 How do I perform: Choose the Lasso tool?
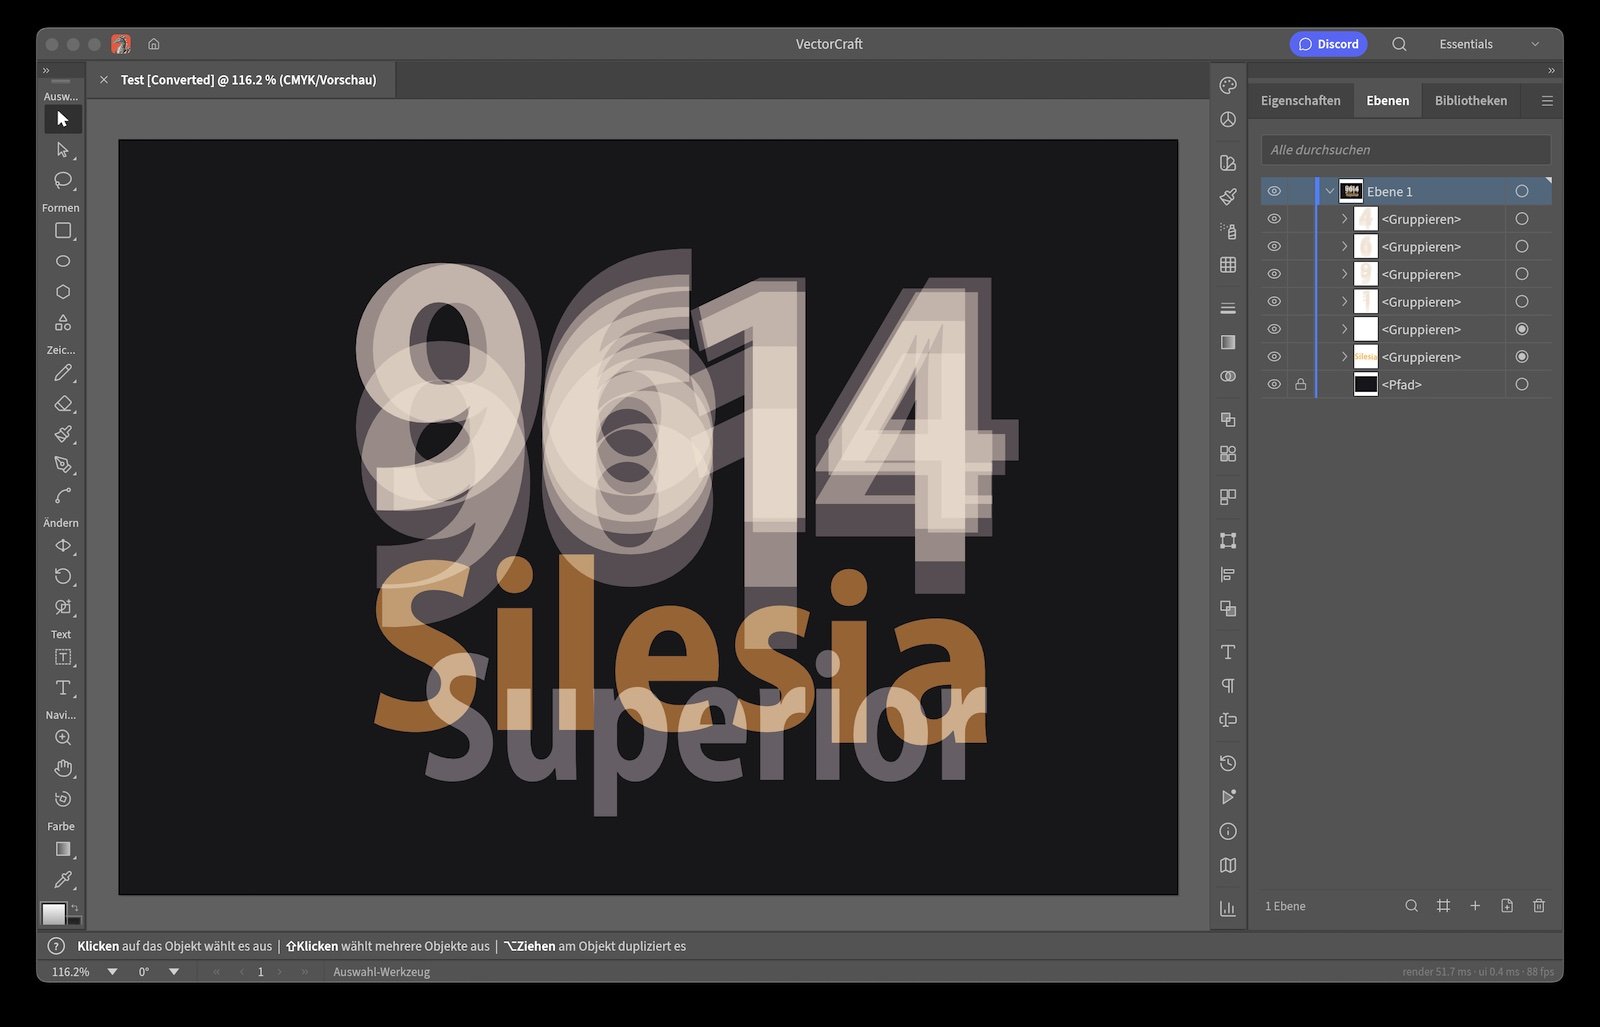[63, 181]
